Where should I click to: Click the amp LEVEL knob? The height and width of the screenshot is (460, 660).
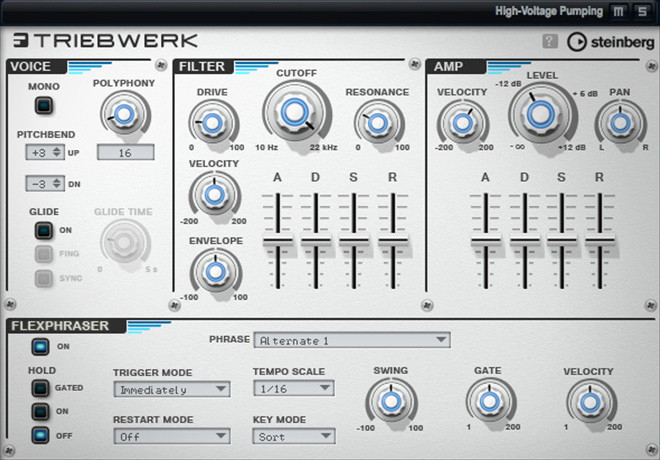click(x=541, y=114)
